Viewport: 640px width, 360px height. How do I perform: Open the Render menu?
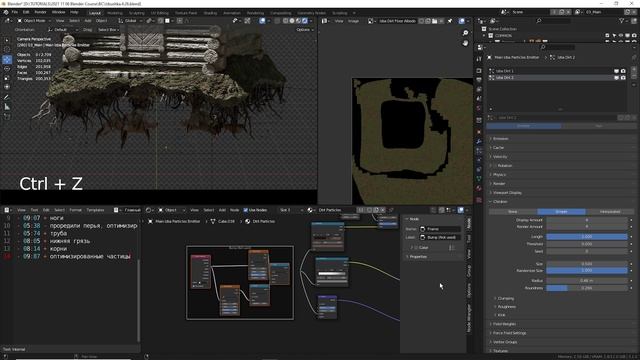pos(40,12)
